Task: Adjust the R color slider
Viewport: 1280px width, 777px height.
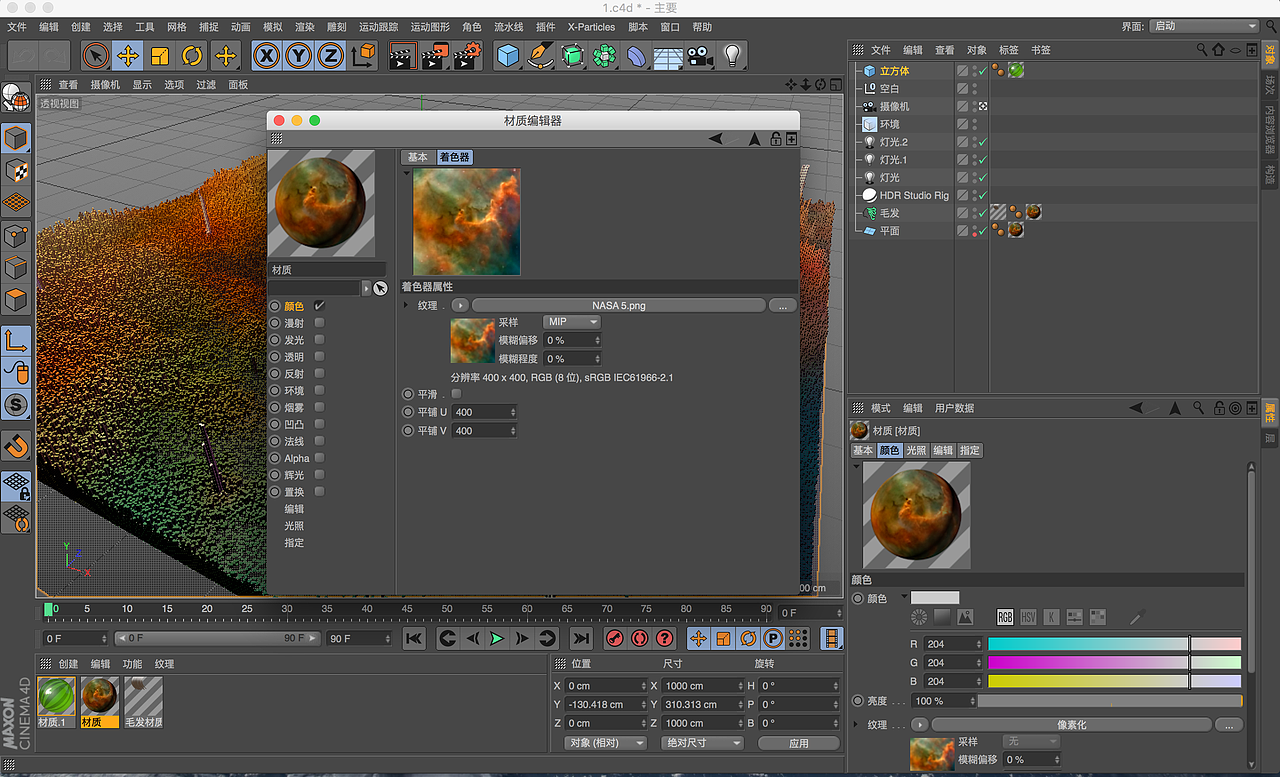Action: pyautogui.click(x=1114, y=644)
